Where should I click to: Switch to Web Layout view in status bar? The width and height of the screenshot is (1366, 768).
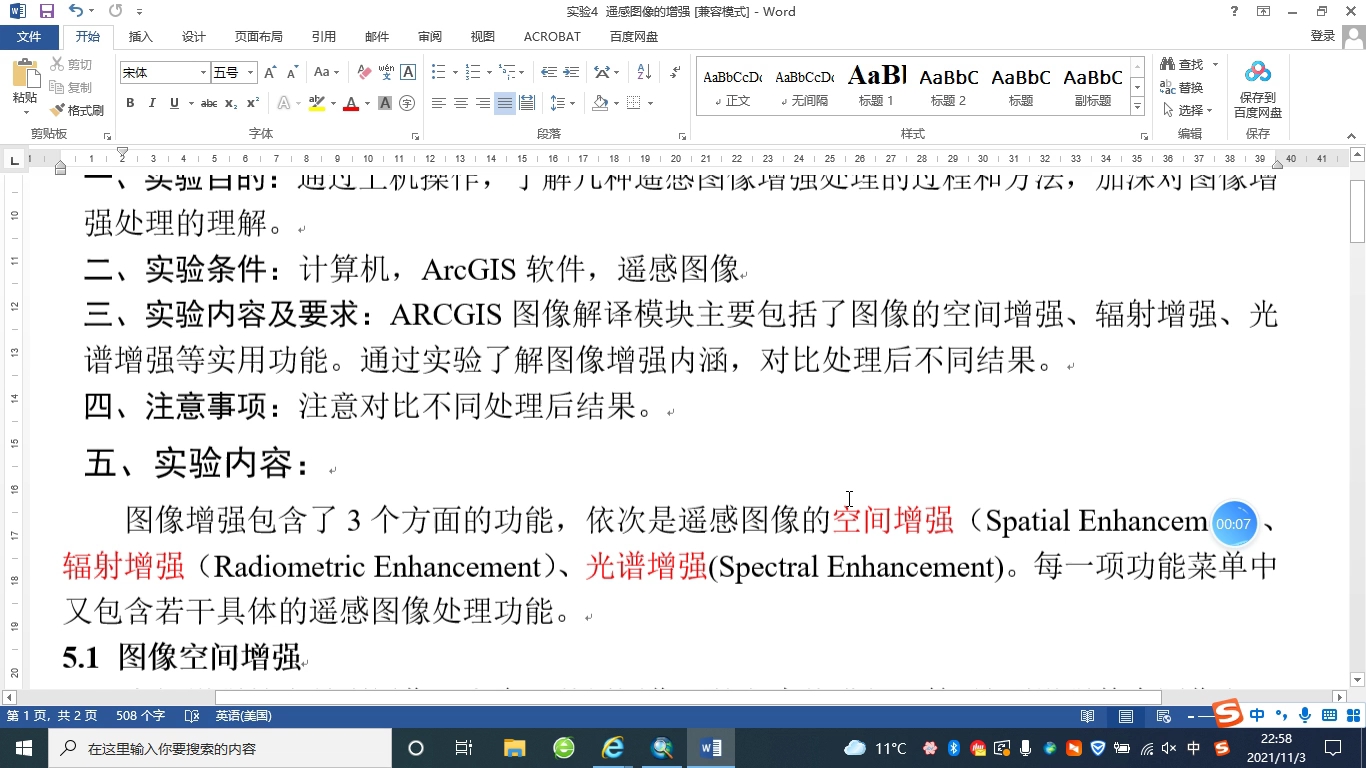1163,716
